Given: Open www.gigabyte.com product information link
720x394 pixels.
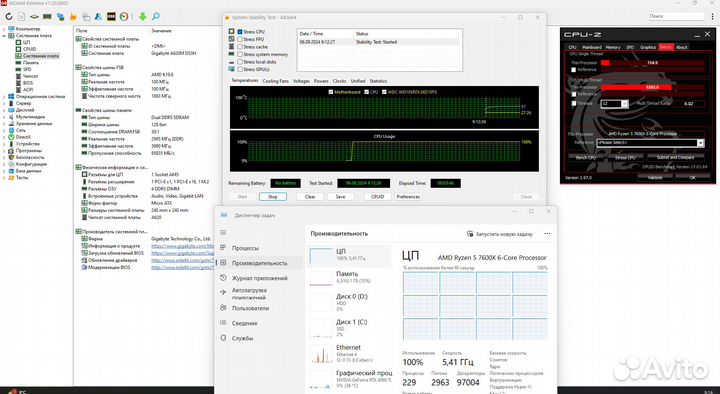Looking at the screenshot, I should [x=182, y=246].
